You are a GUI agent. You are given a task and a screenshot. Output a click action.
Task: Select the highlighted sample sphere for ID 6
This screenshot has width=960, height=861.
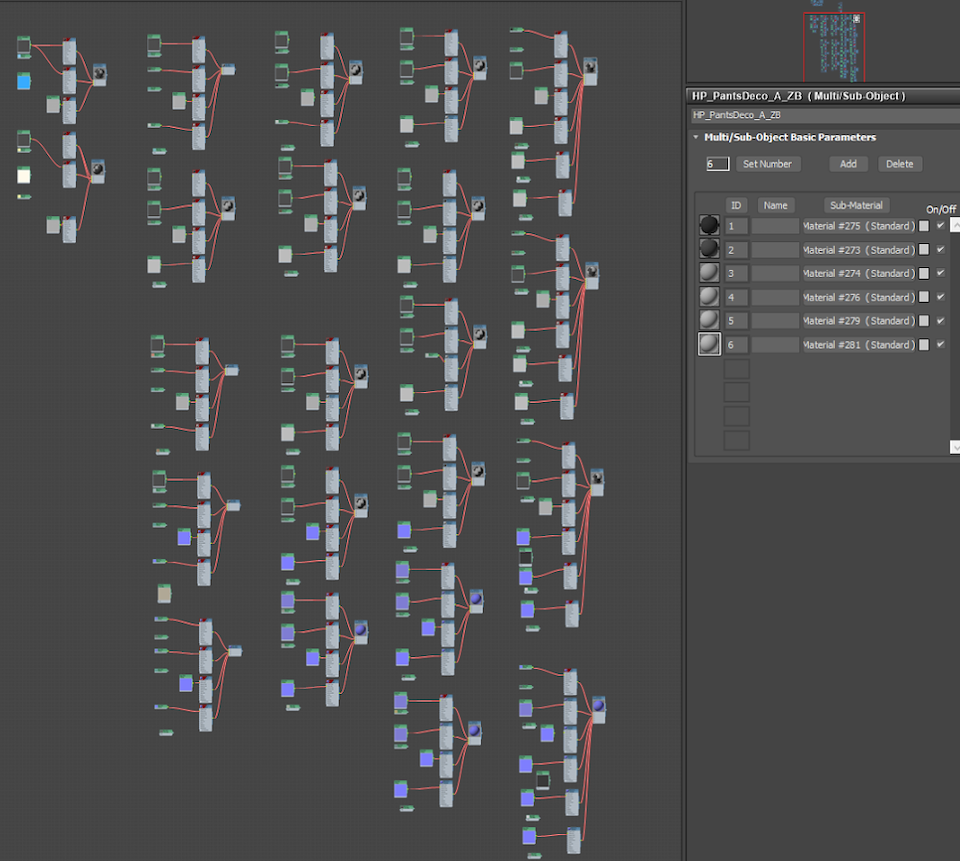[709, 345]
